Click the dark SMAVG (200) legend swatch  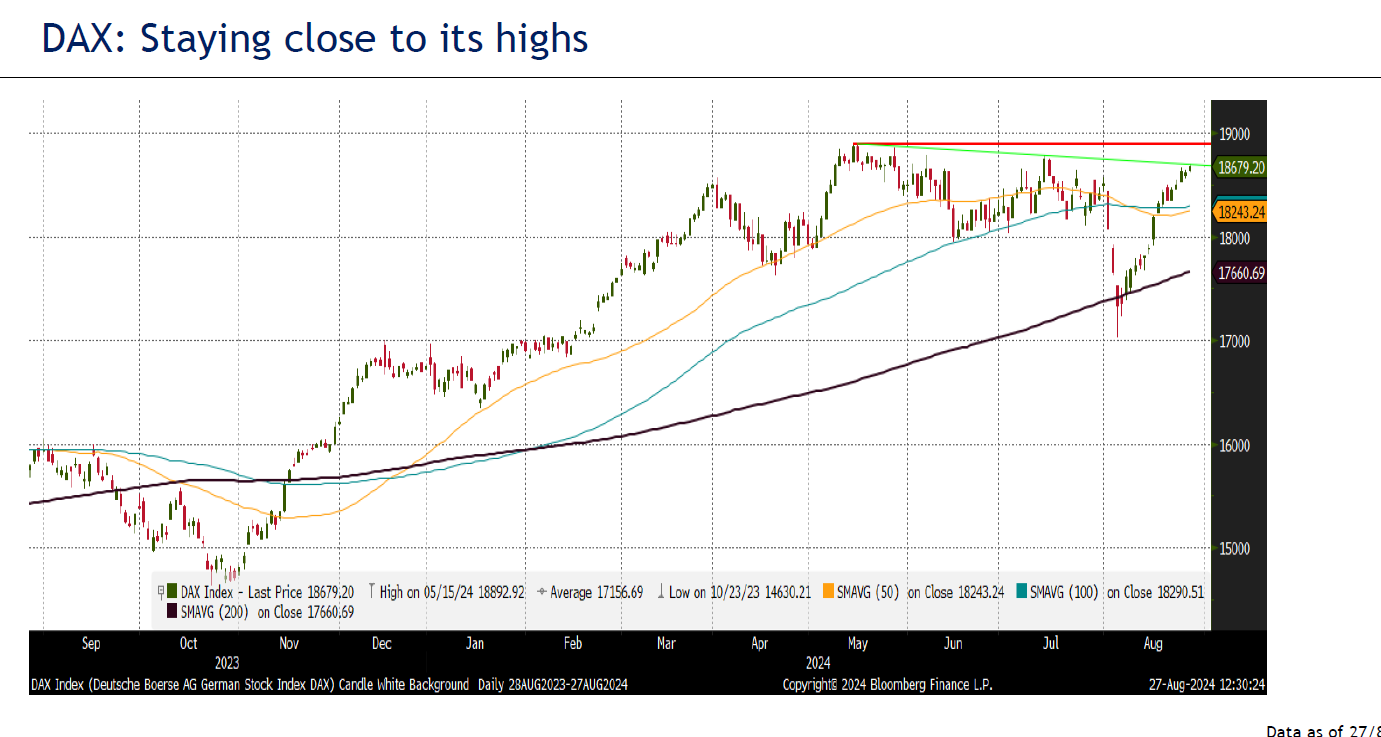173,611
